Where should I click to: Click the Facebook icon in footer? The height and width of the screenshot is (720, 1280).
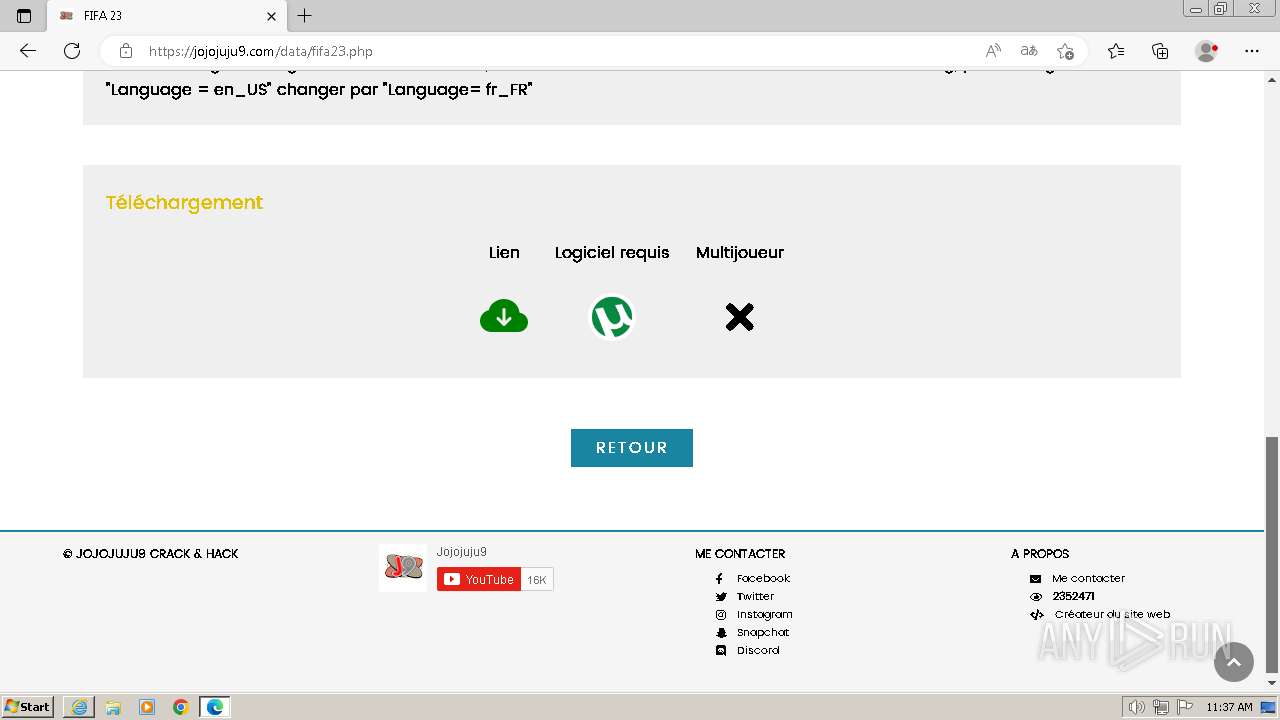point(719,579)
